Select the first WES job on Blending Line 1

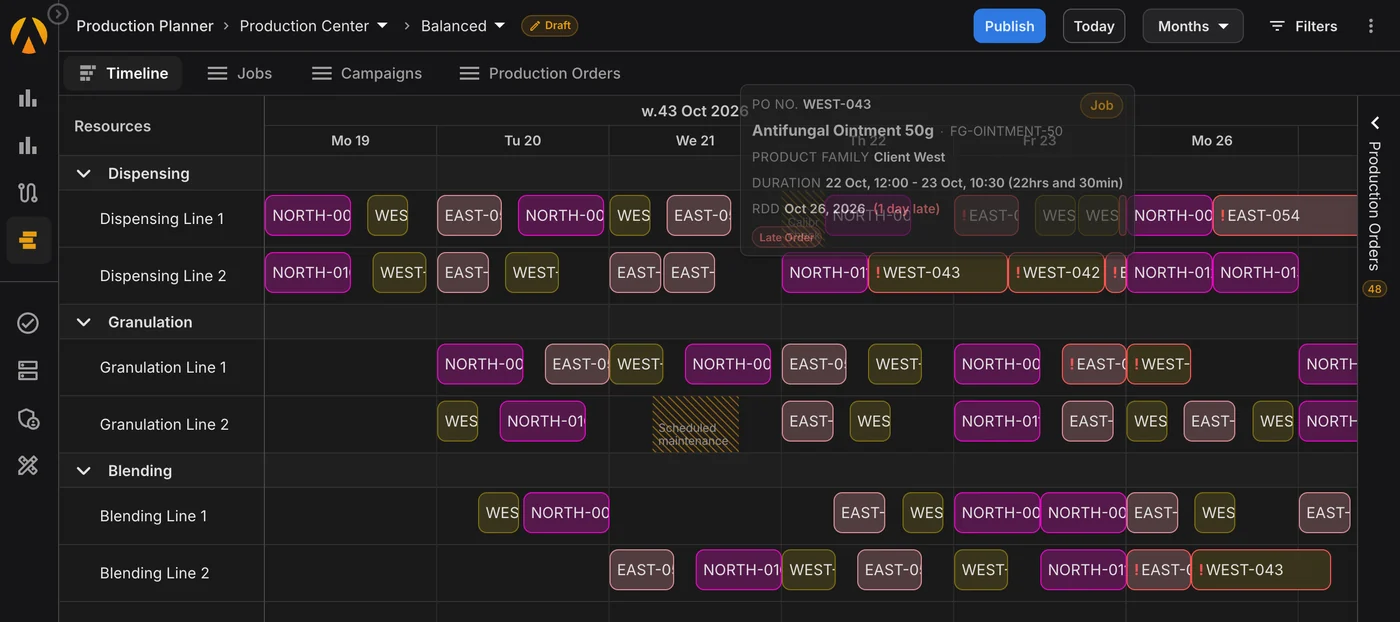pyautogui.click(x=498, y=513)
